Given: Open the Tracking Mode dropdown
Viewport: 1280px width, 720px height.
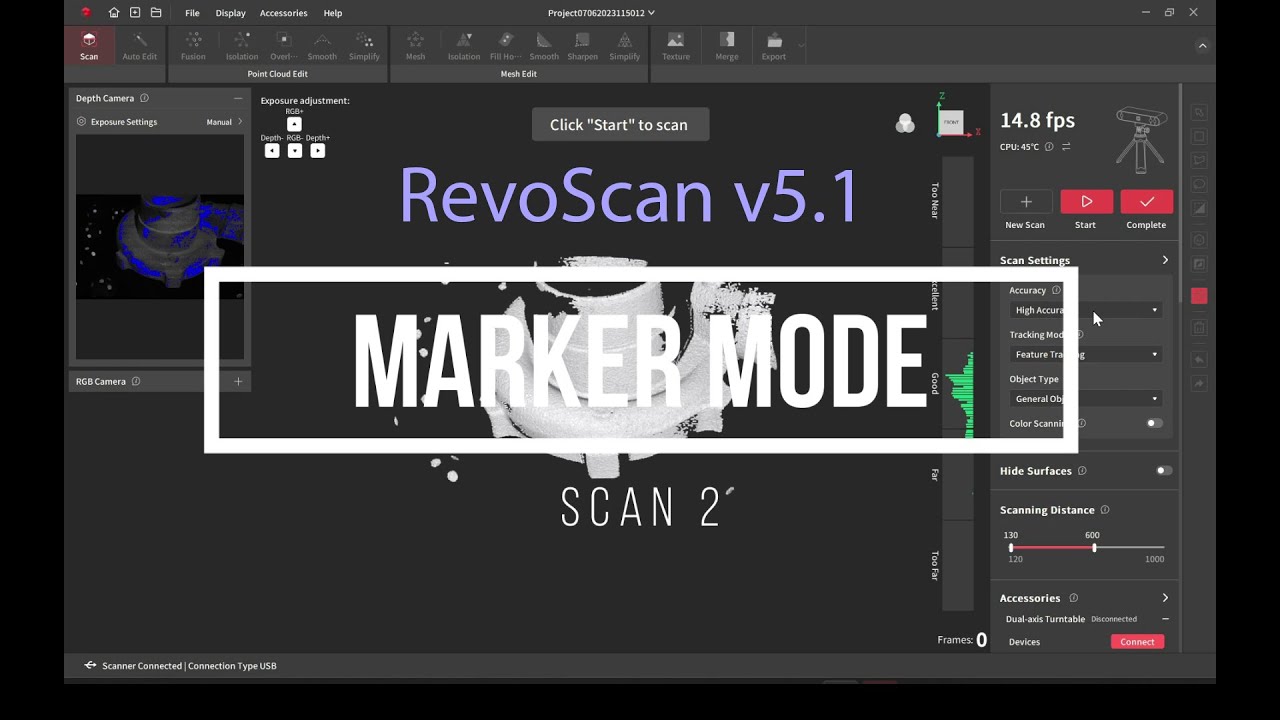Looking at the screenshot, I should pos(1086,354).
